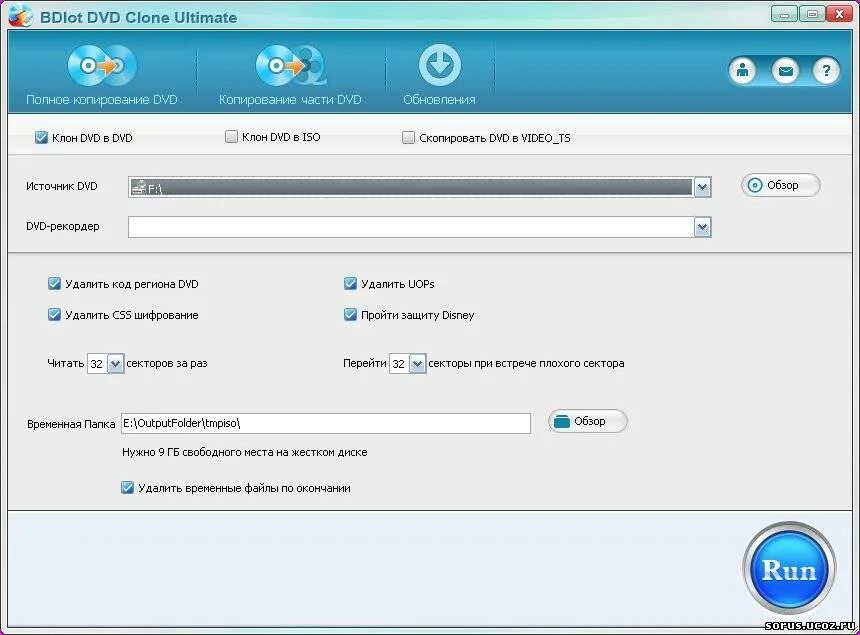Open the Перейти sectors count dropdown
The width and height of the screenshot is (860, 635).
coord(417,364)
